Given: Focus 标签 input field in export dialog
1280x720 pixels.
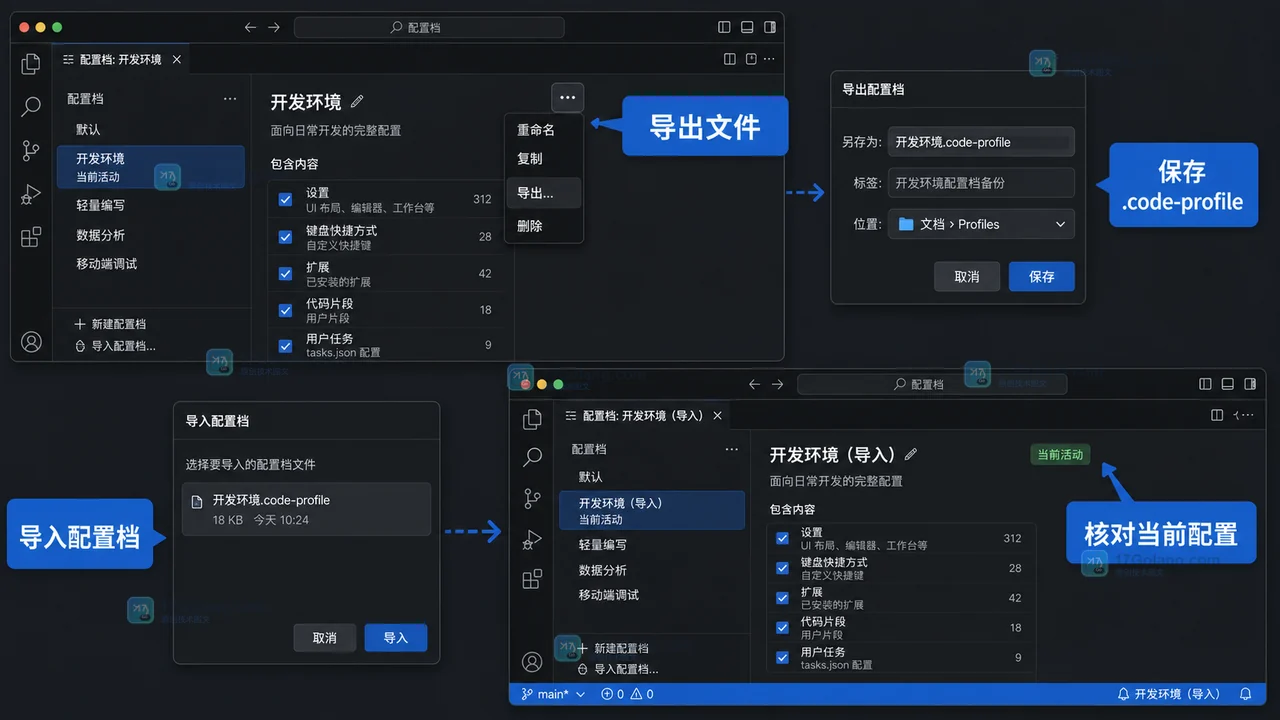Looking at the screenshot, I should (x=981, y=183).
